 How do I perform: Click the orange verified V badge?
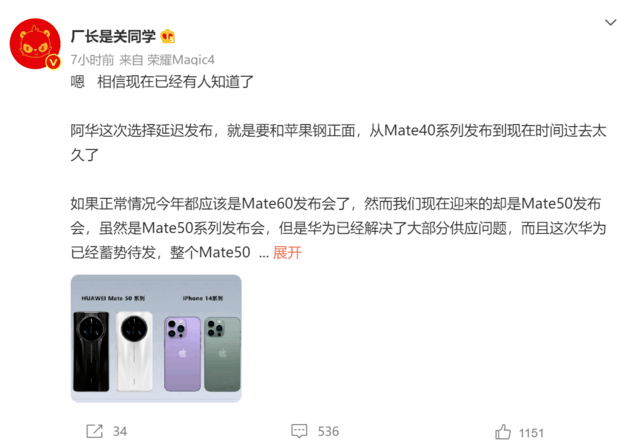point(53,62)
